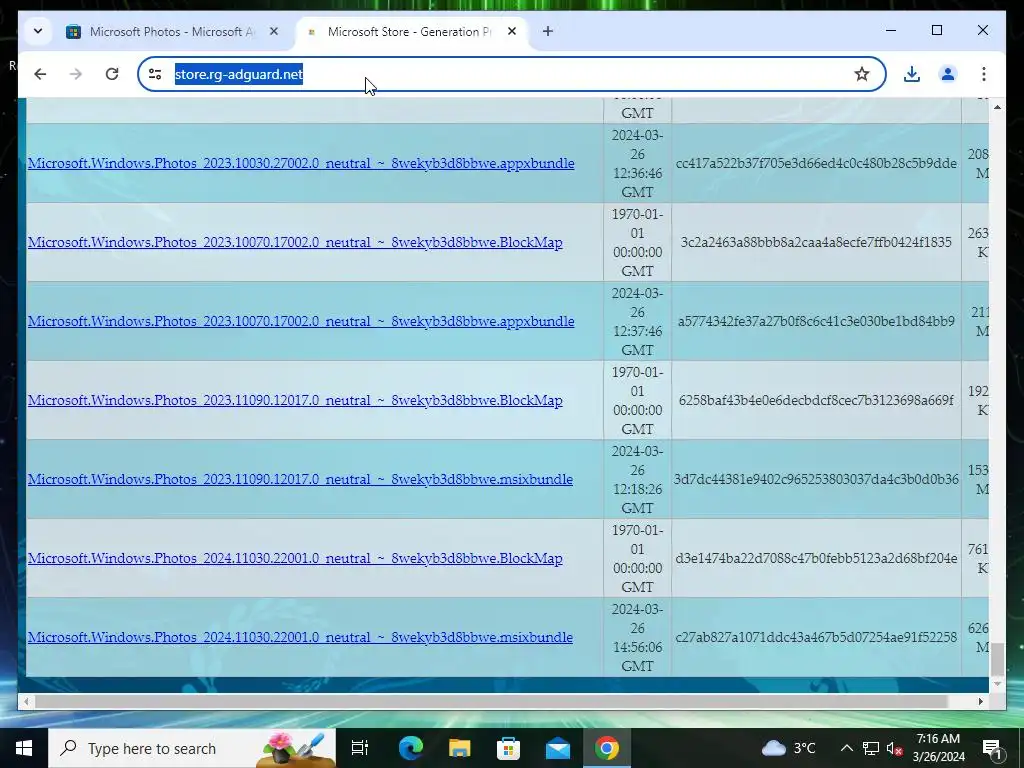Select hash 6258baf43b4e0e6decbdcf8cec7b3123698a669f
Image resolution: width=1024 pixels, height=768 pixels.
tap(816, 400)
